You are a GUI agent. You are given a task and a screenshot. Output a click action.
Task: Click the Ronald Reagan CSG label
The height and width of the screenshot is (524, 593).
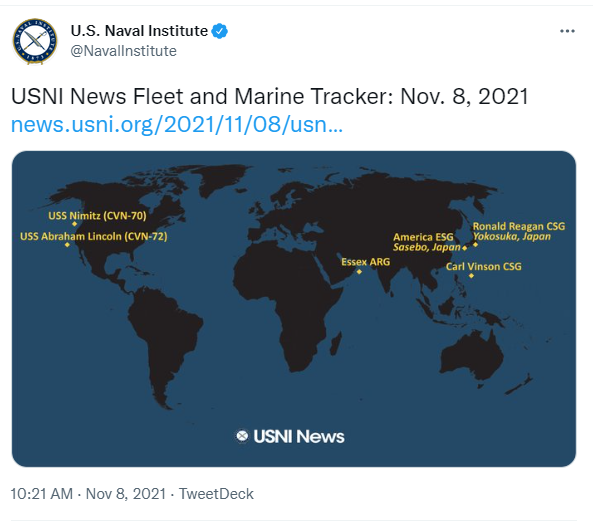[x=519, y=226]
